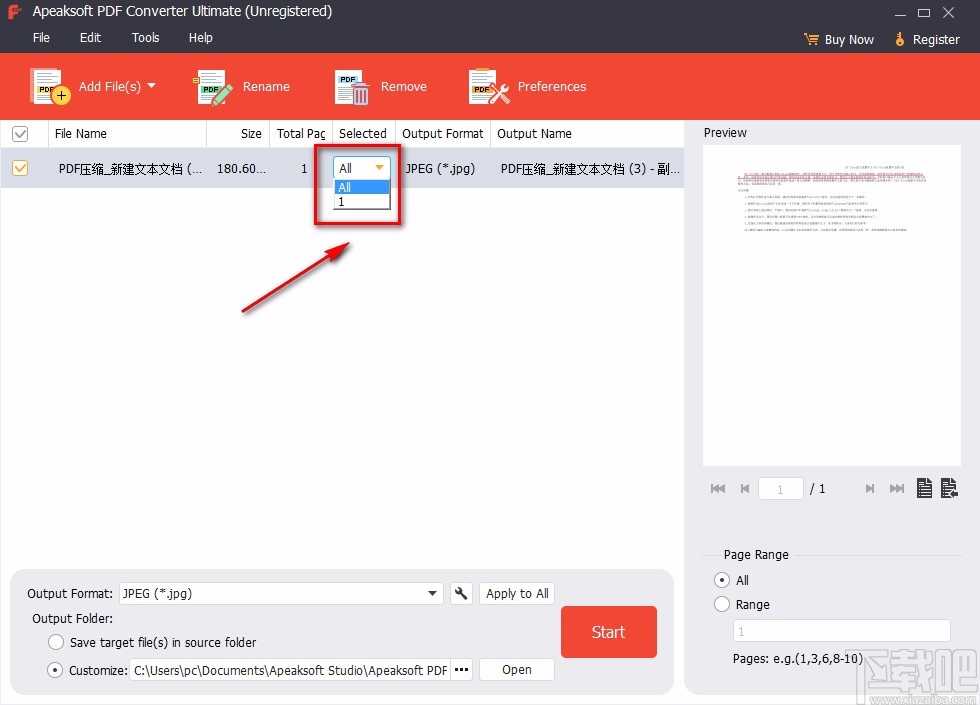Open the Edit menu

tap(90, 37)
